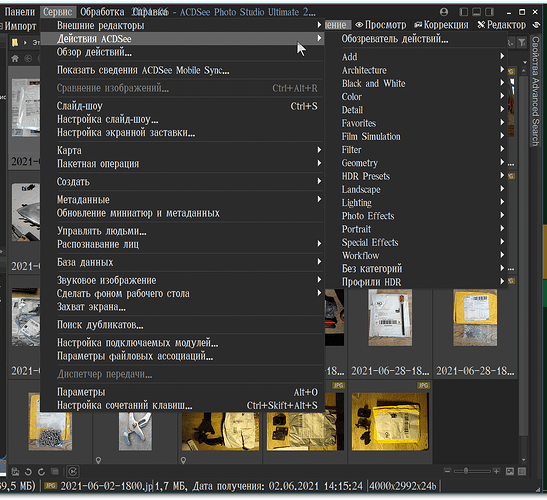The height and width of the screenshot is (500, 547).
Task: Click the yellow folder icon in path bar
Action: tap(15, 43)
